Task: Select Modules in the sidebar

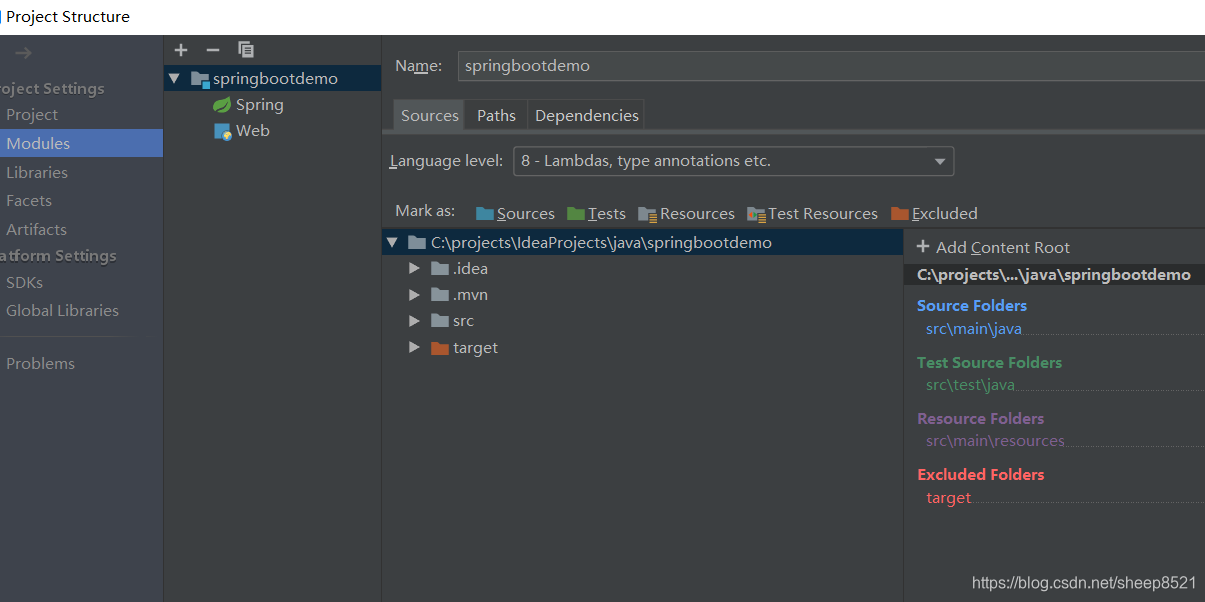Action: pyautogui.click(x=81, y=143)
